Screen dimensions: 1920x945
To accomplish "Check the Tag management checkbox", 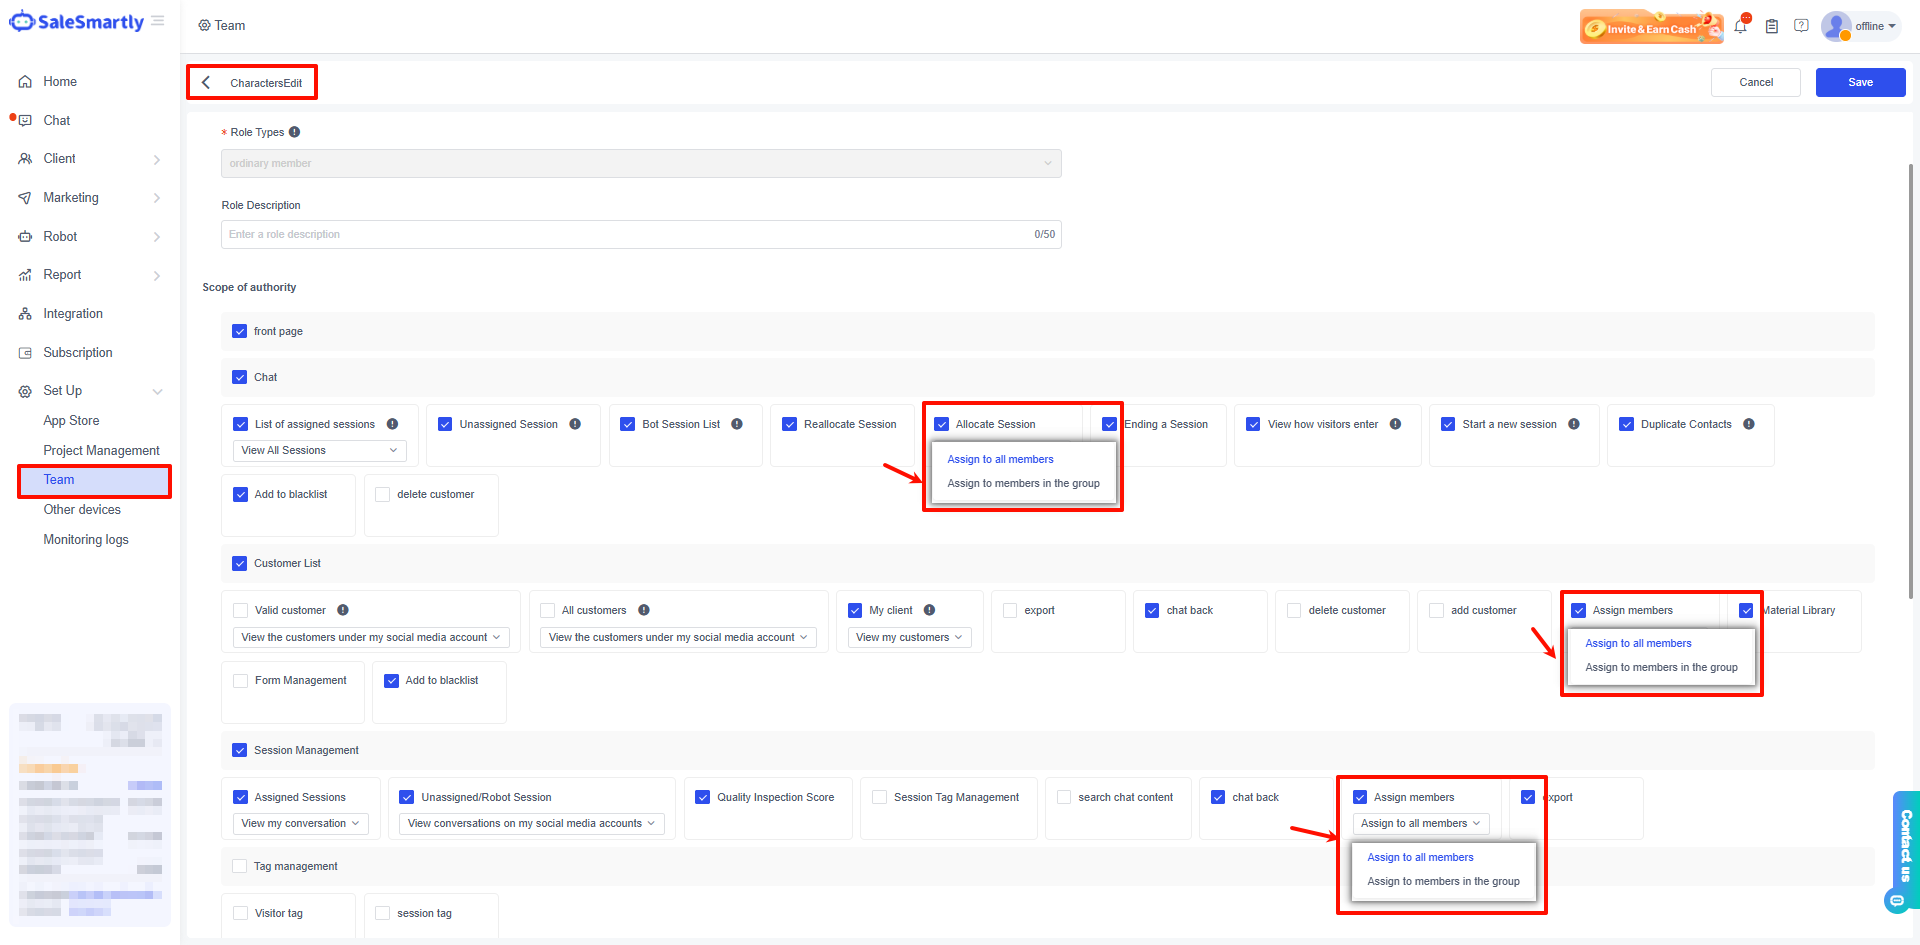I will click(x=240, y=866).
